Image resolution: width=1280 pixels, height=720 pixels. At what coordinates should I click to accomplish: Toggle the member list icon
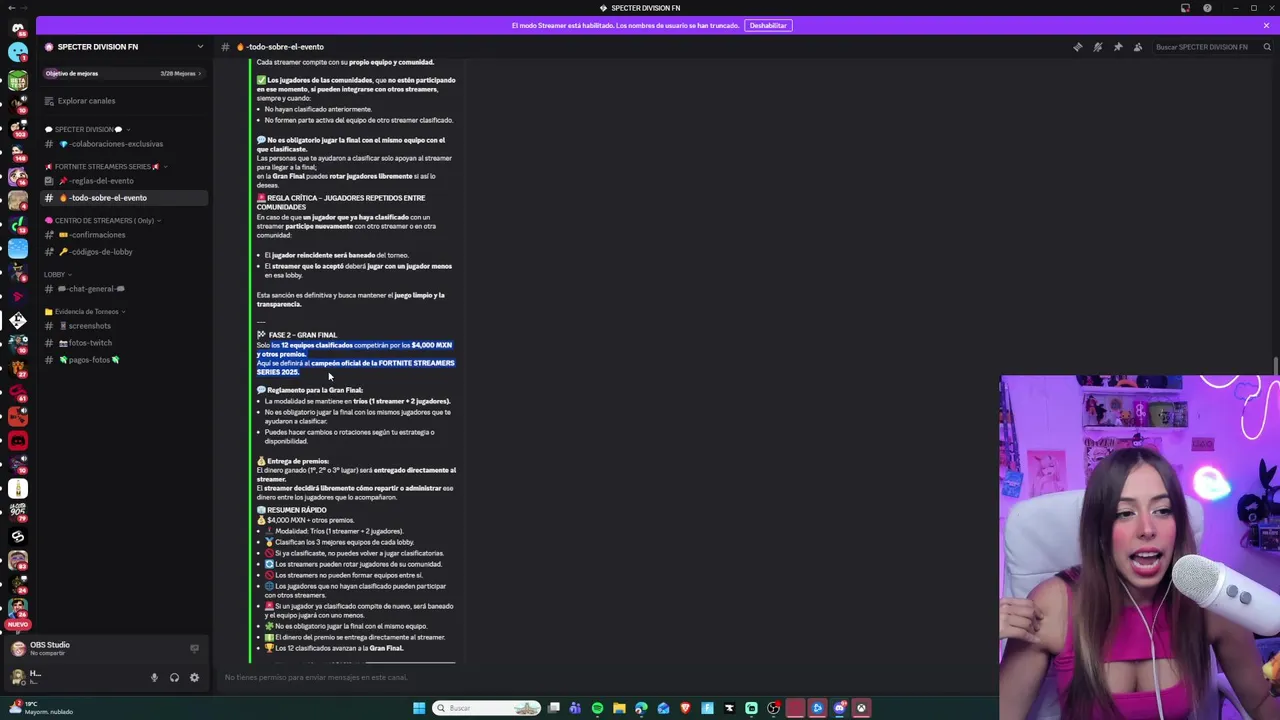(x=1137, y=47)
